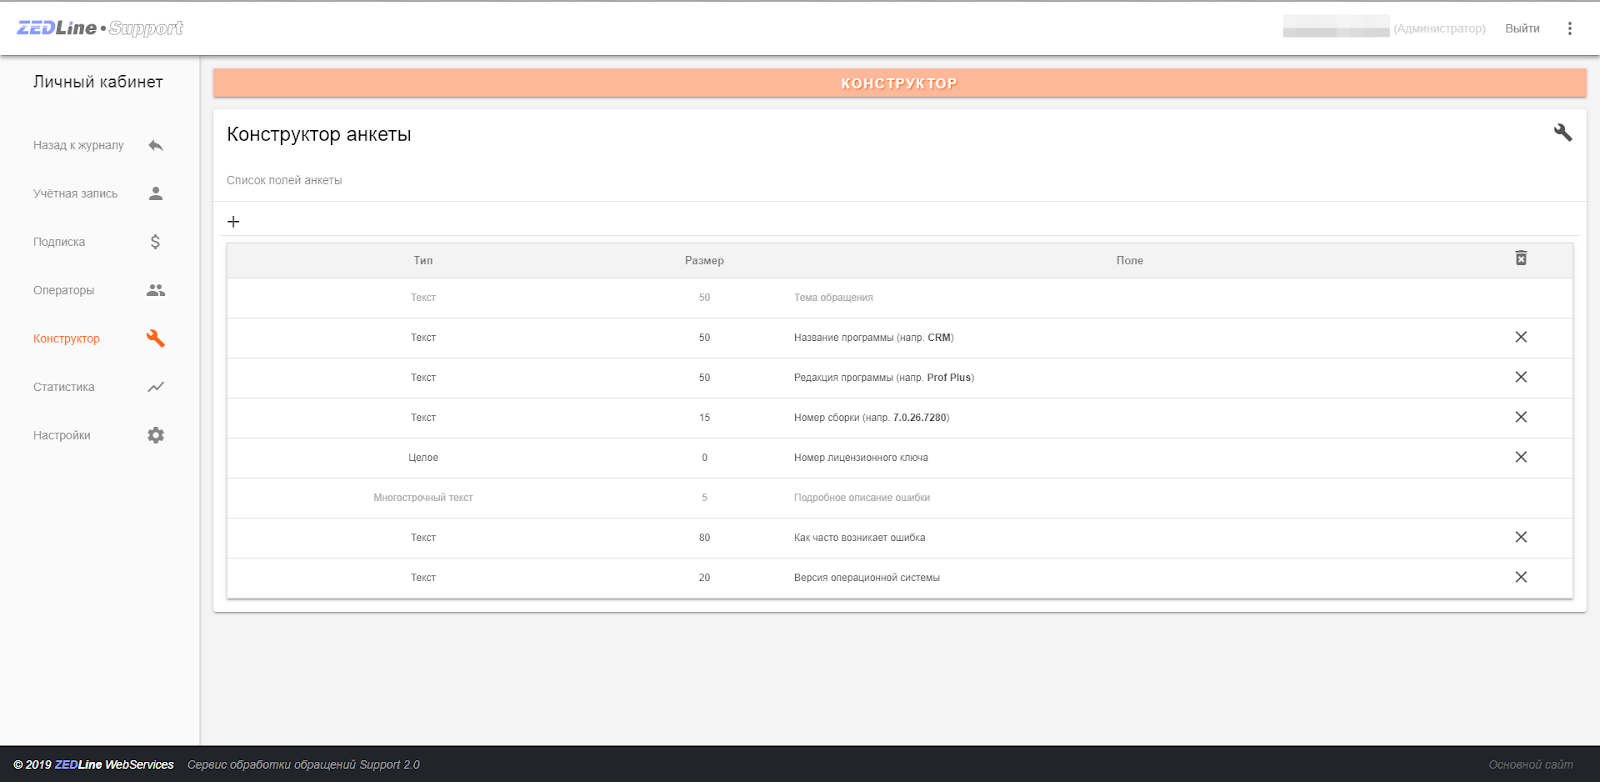Open the three-dot menu in header
Image resolution: width=1600 pixels, height=782 pixels.
tap(1570, 29)
